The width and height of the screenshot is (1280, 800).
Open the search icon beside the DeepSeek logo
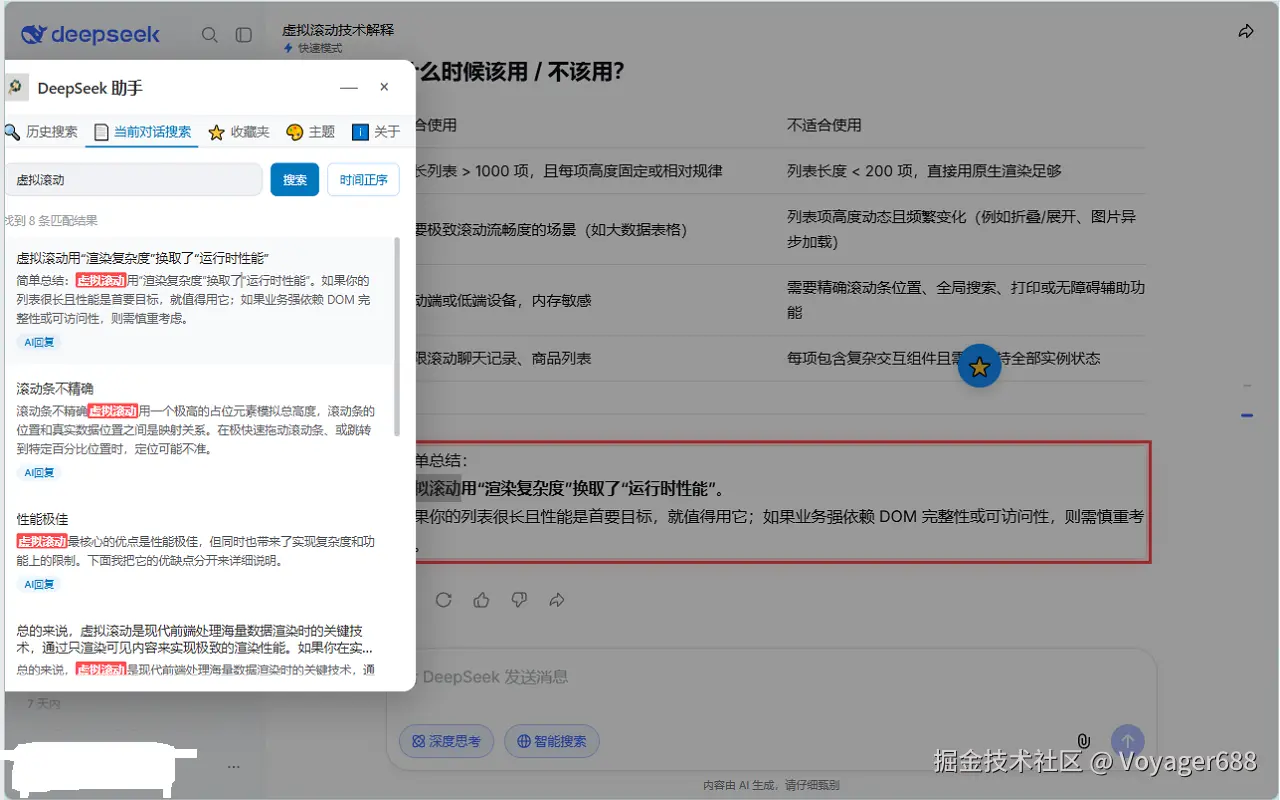pyautogui.click(x=210, y=35)
